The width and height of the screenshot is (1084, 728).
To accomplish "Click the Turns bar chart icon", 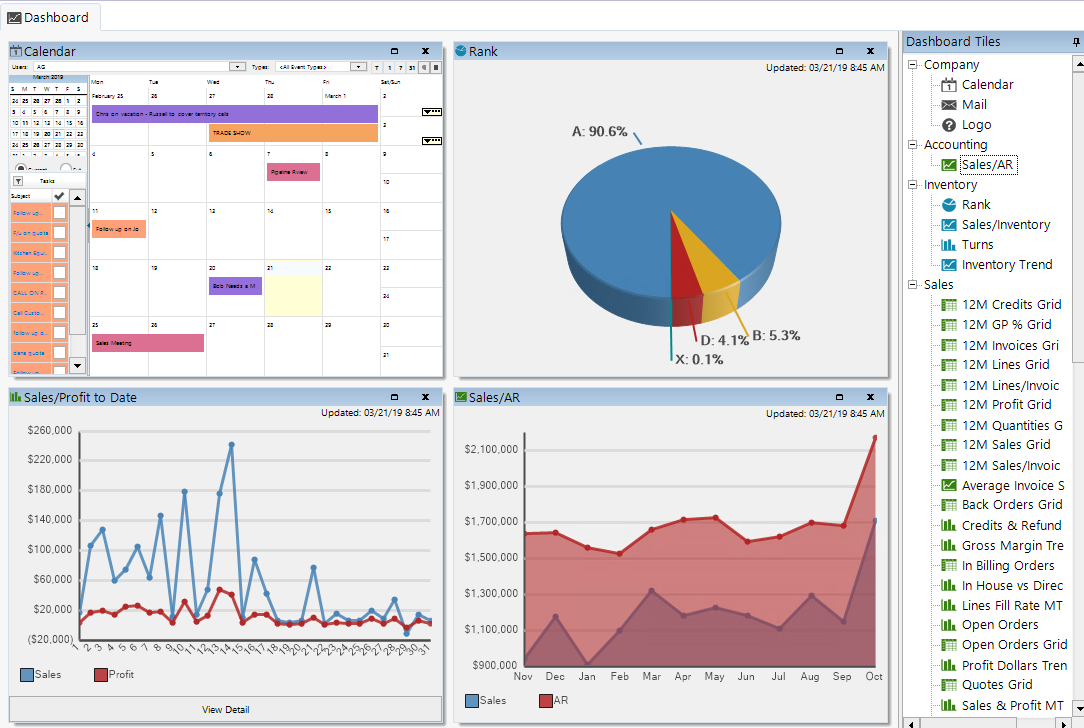I will (949, 245).
